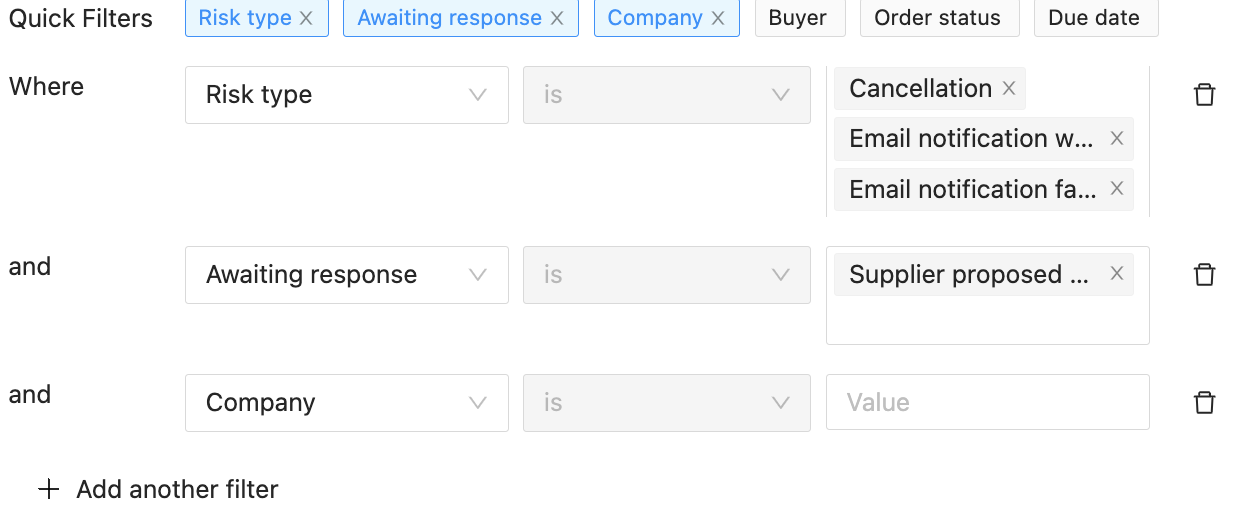
Task: Click the Company Value input field
Action: pos(988,403)
